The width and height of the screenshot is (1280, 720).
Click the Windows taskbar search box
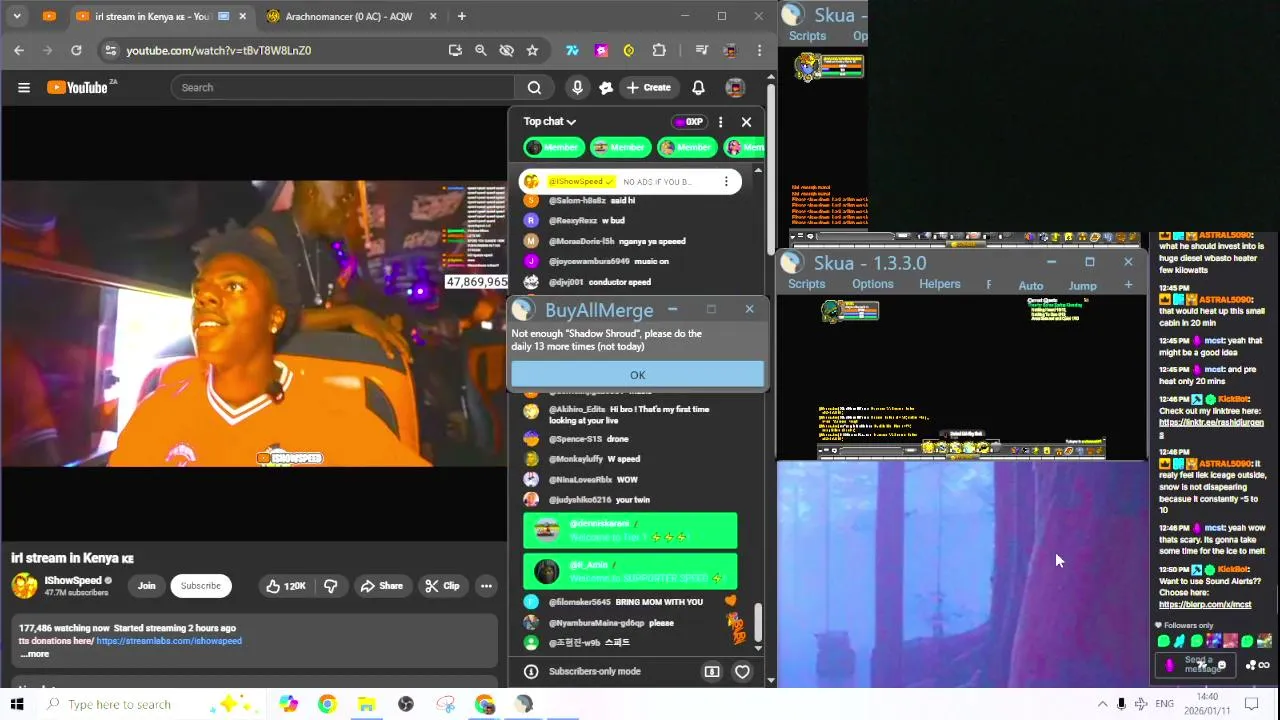tap(150, 704)
